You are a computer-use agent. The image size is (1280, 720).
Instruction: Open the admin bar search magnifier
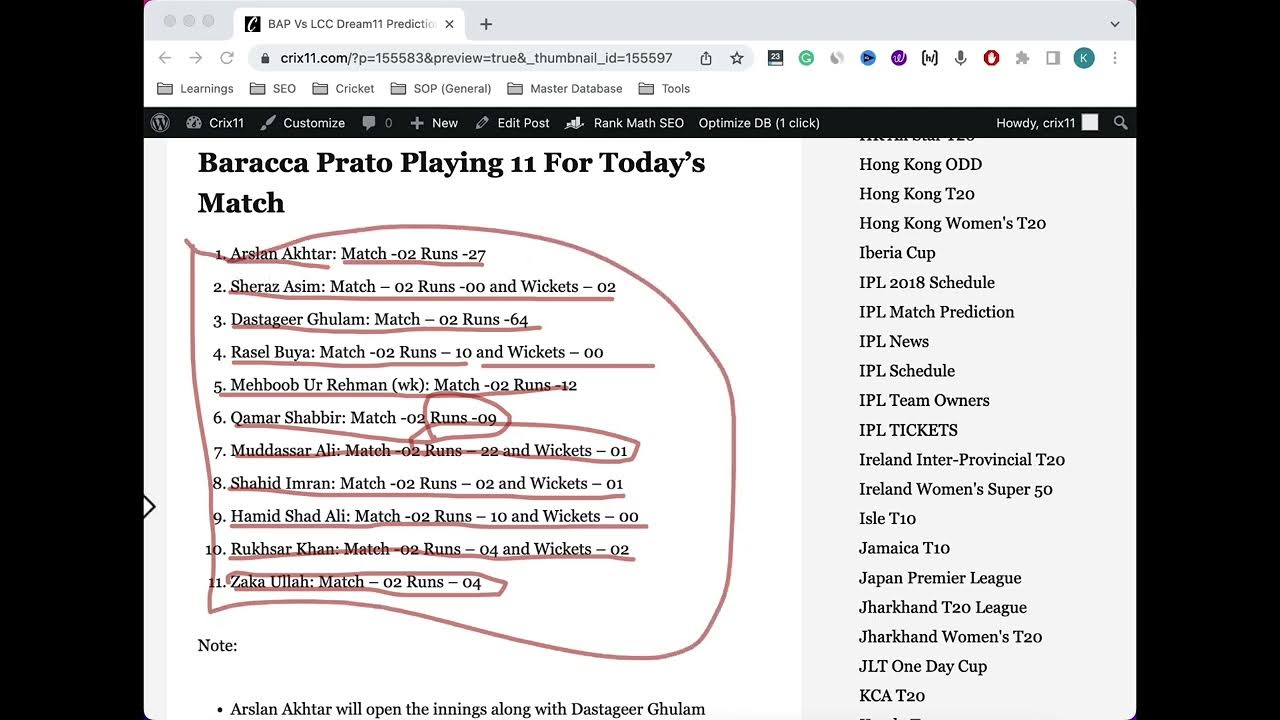tap(1120, 123)
